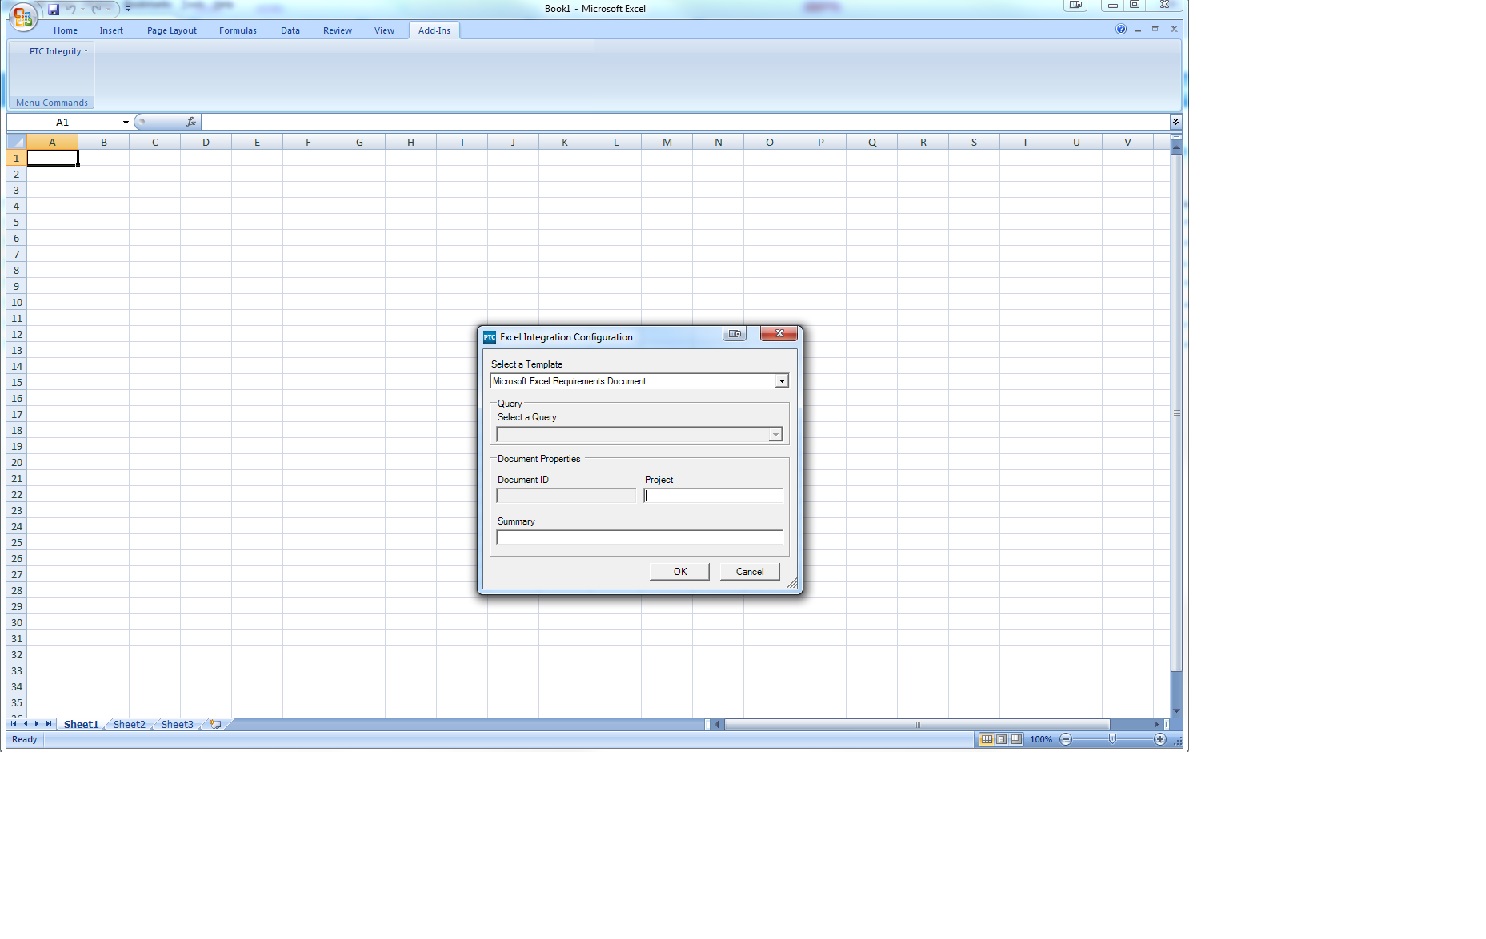Click the Select All corner of sheet
The width and height of the screenshot is (1486, 939).
point(16,142)
